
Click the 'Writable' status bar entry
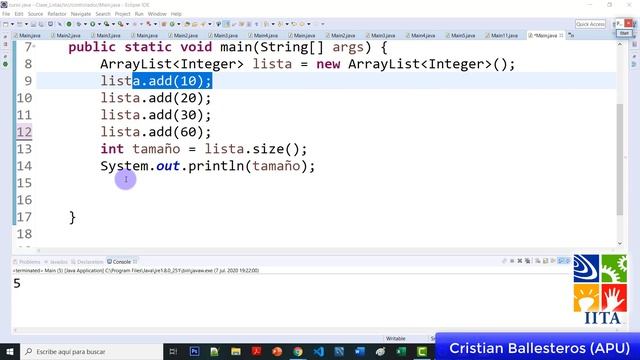pyautogui.click(x=396, y=338)
